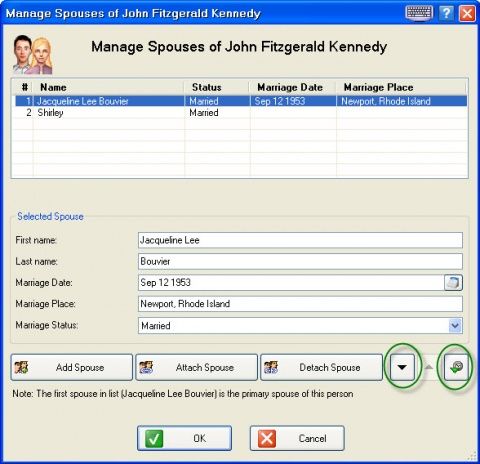The image size is (480, 464).
Task: Move selected spouse up in list
Action: point(429,367)
